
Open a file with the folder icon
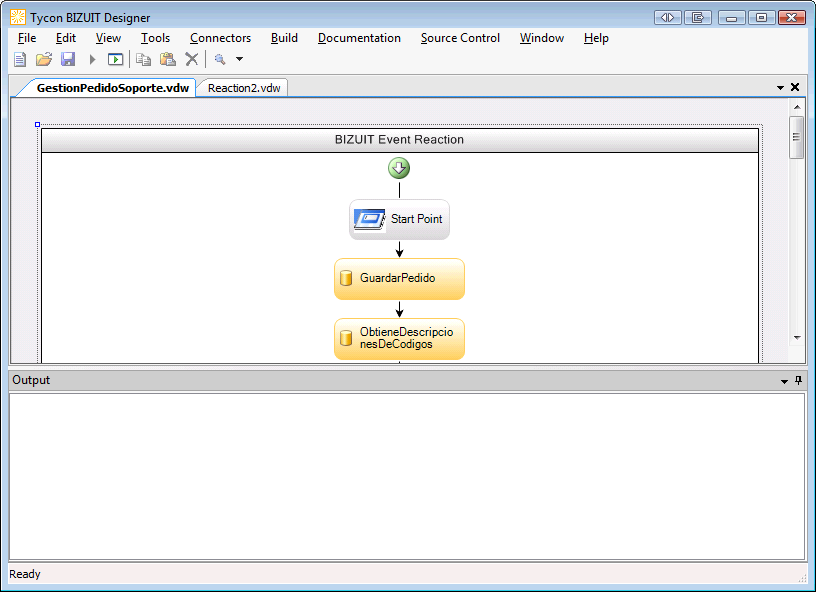coord(44,59)
